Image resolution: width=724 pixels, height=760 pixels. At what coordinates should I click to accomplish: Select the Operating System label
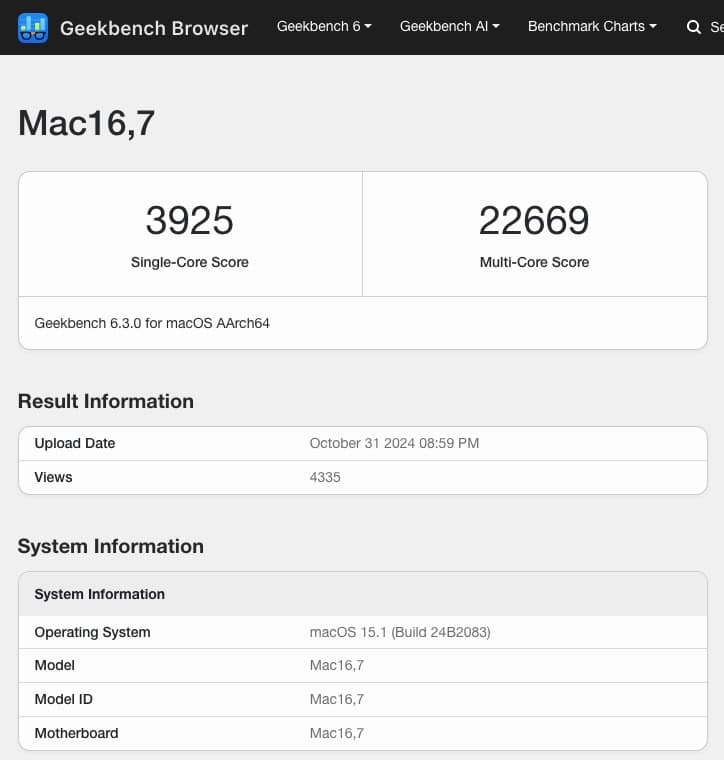[x=92, y=632]
